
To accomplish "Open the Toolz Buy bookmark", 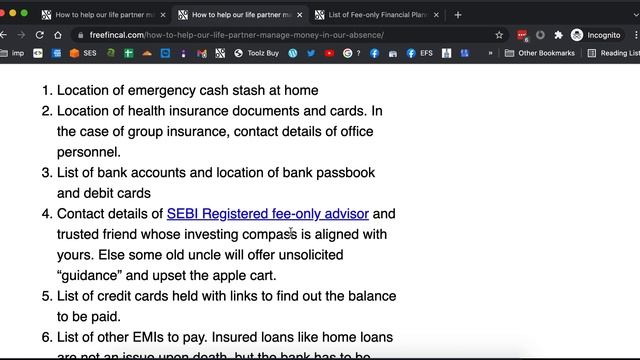I will 256,53.
